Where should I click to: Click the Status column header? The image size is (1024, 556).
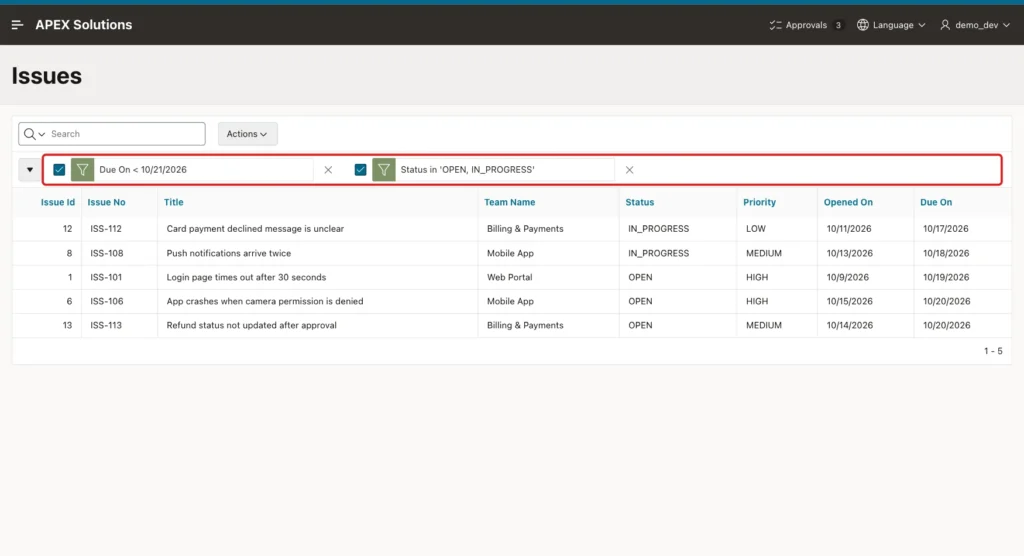(x=639, y=203)
